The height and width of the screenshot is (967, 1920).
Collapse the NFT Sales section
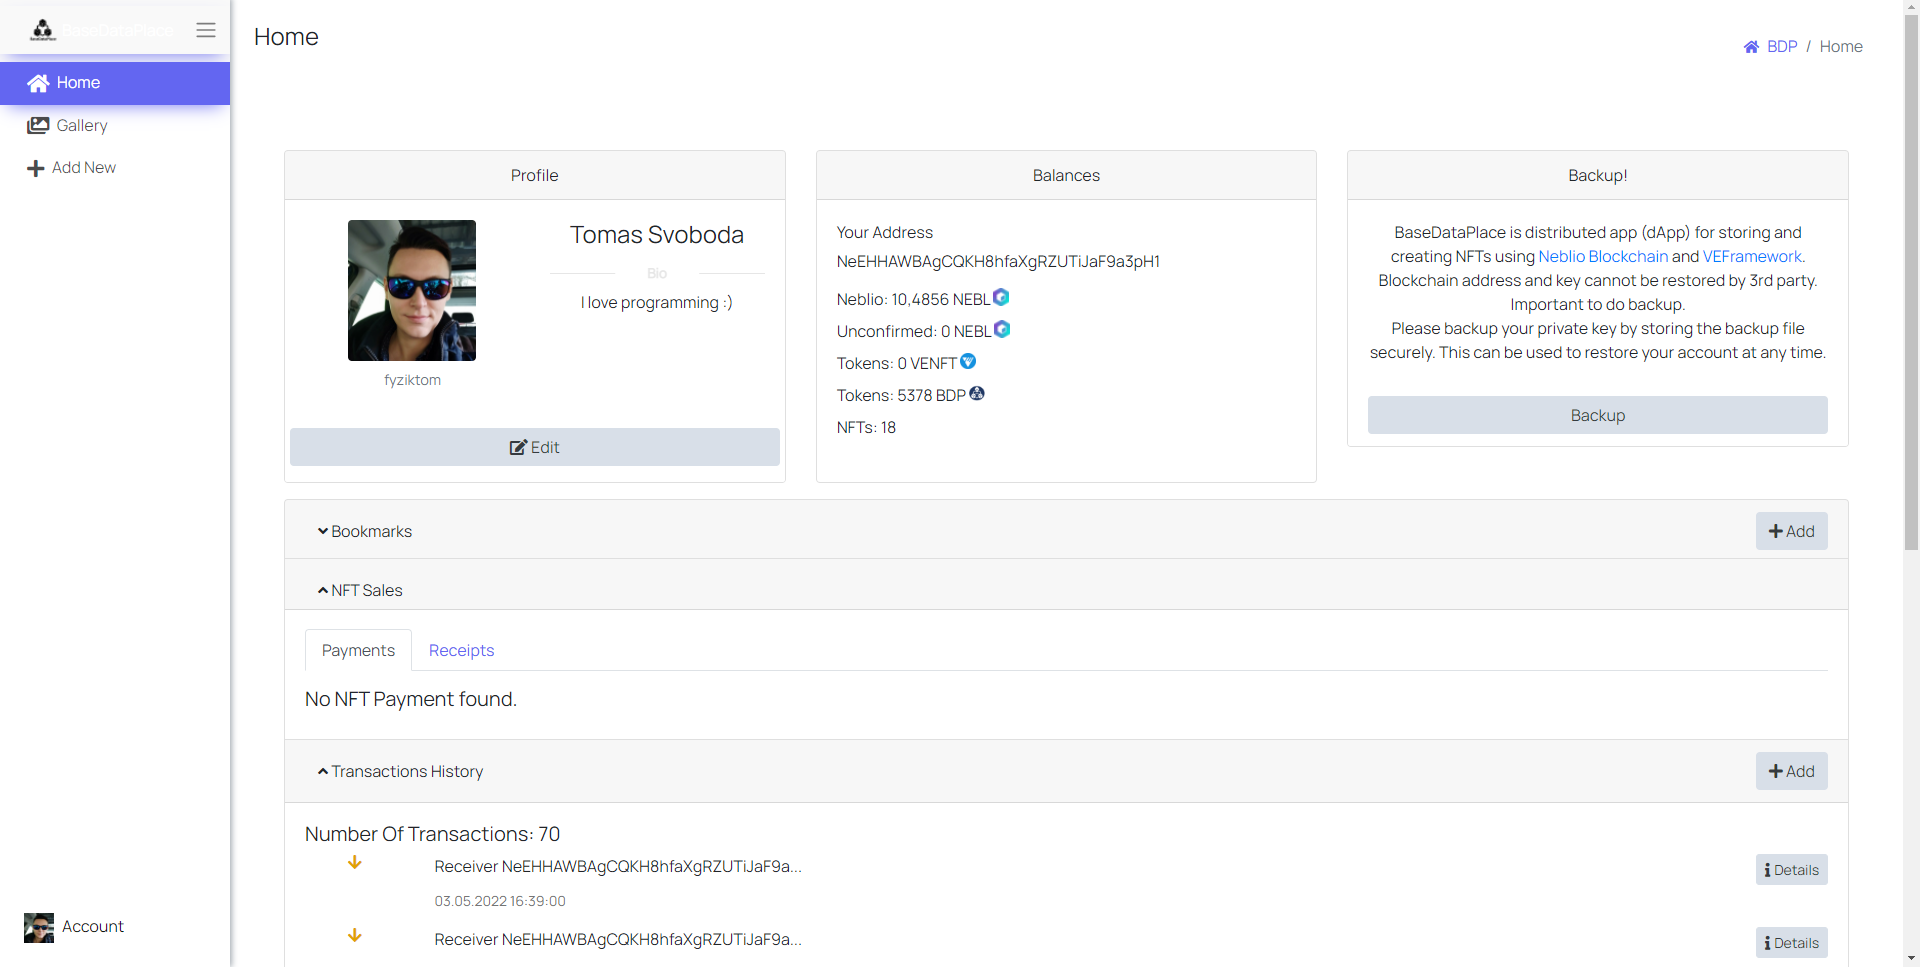pyautogui.click(x=360, y=590)
